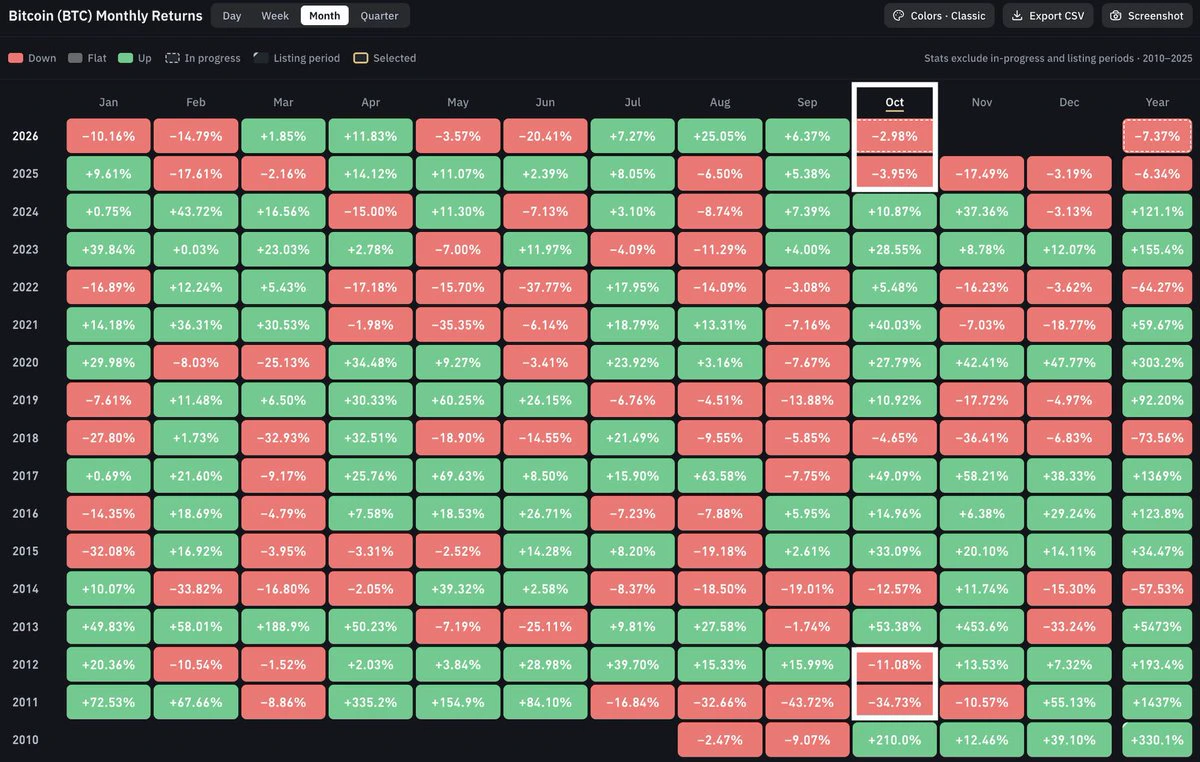Select the Apr column header
1200x762 pixels.
[x=370, y=102]
